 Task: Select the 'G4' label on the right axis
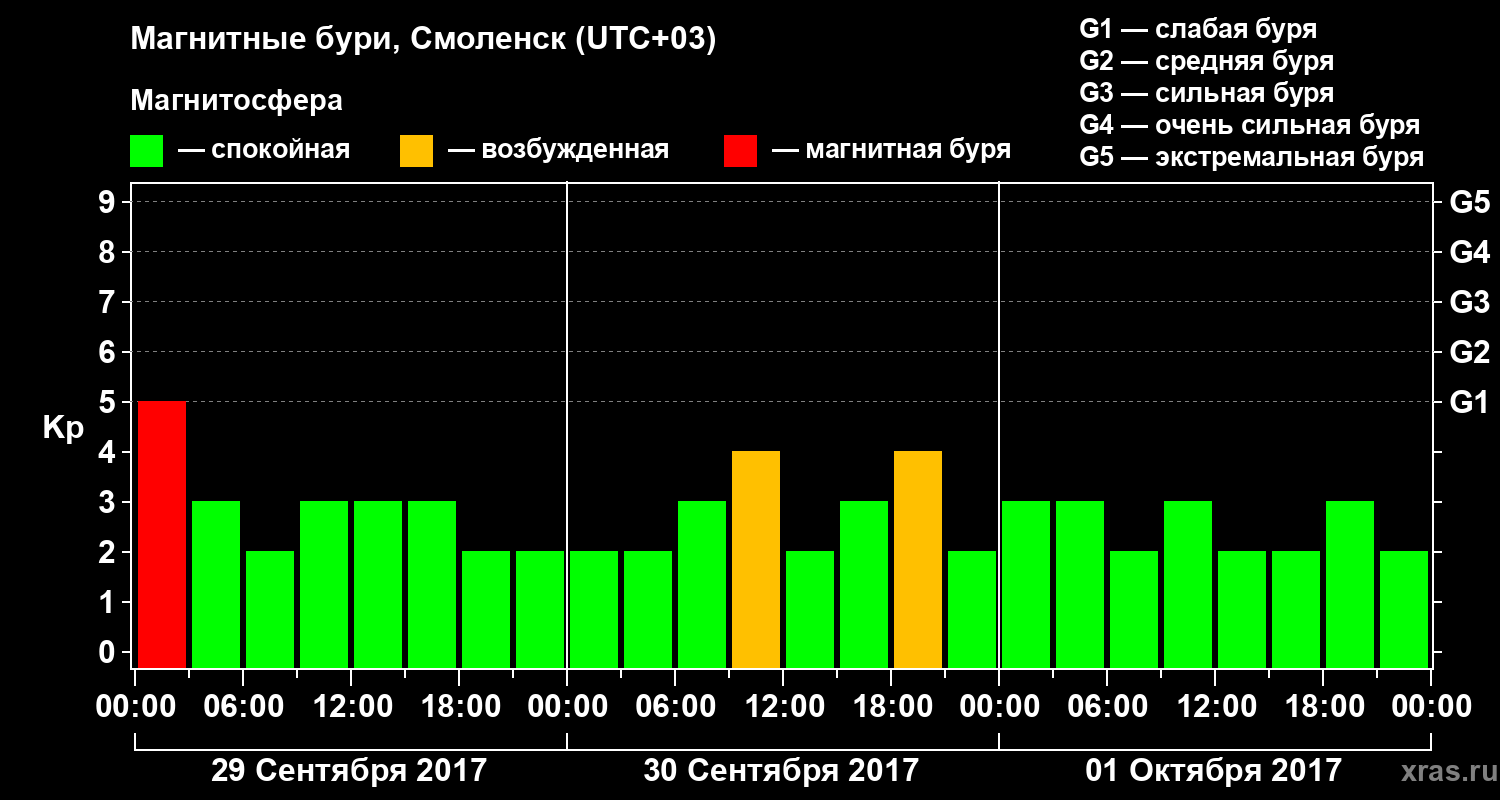1470,252
